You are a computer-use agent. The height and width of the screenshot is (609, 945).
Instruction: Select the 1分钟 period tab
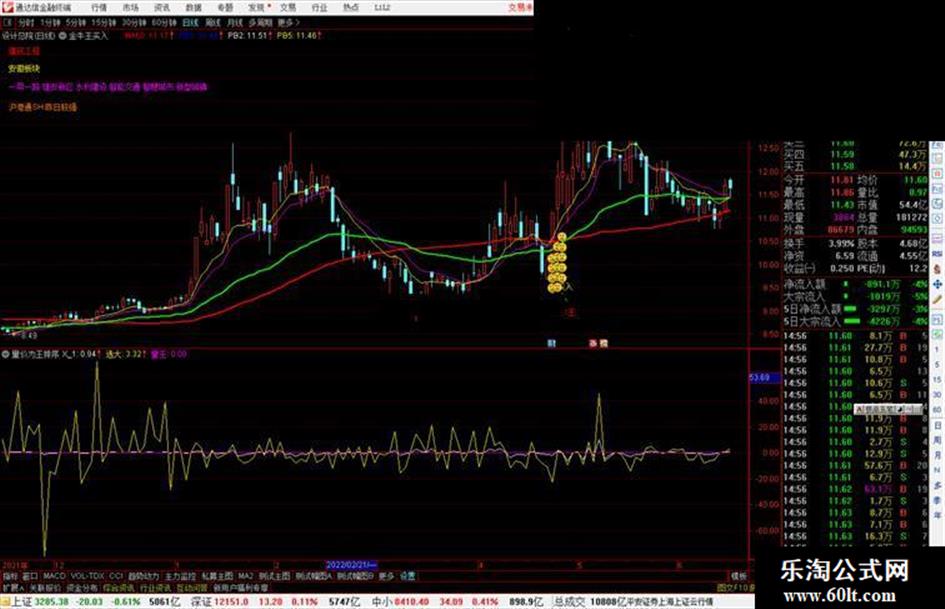coord(50,22)
